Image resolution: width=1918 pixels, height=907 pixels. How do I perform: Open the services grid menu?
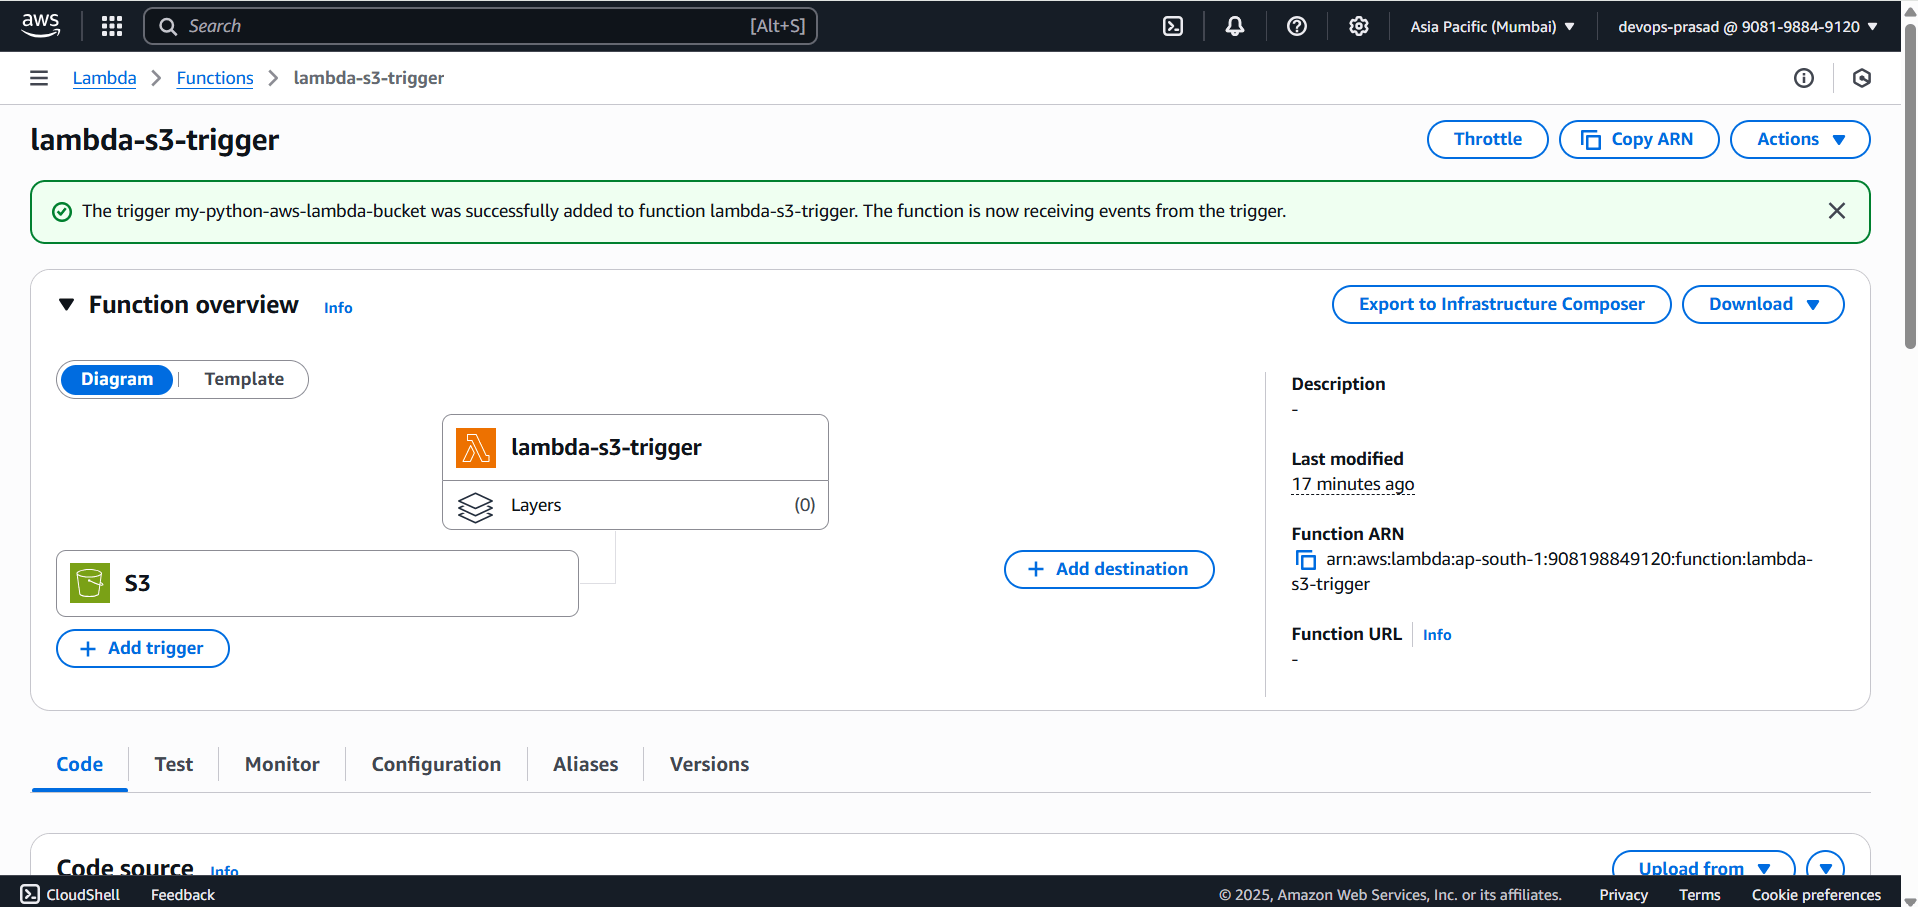[x=111, y=25]
